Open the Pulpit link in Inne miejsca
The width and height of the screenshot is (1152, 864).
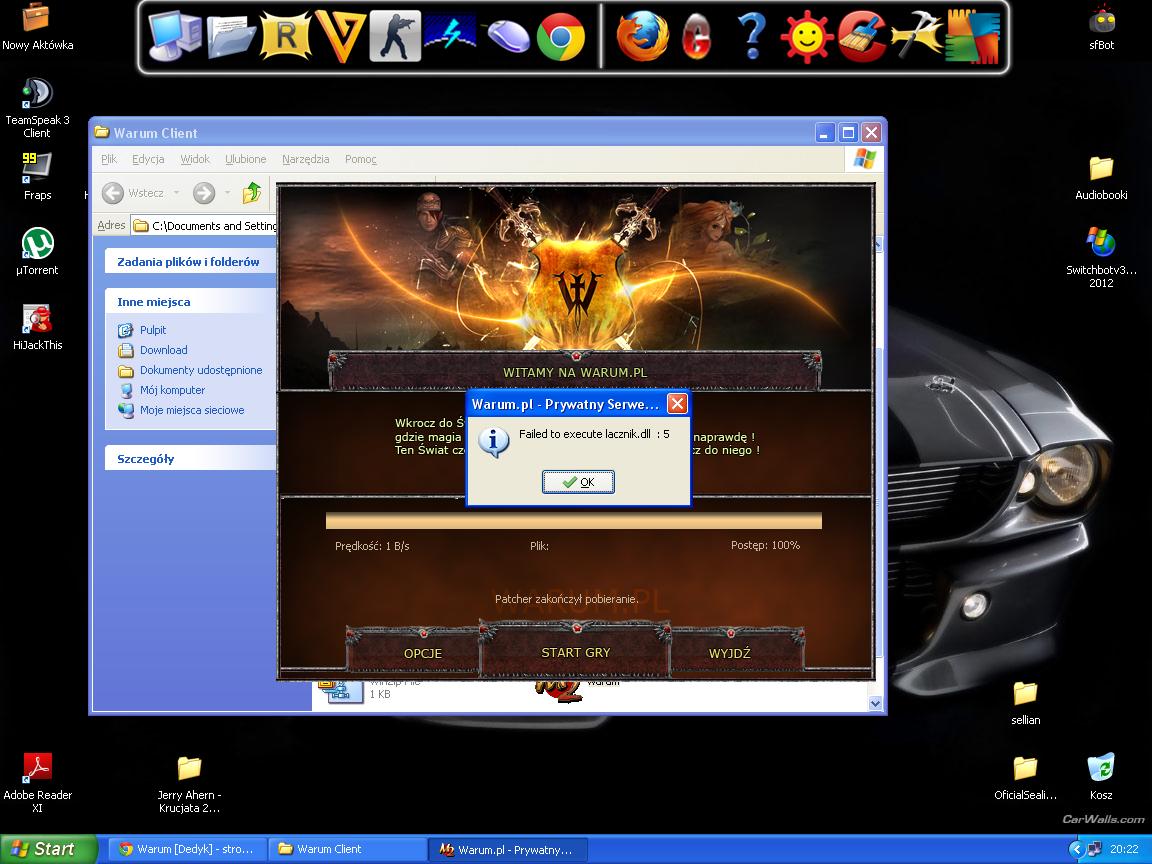[x=153, y=330]
